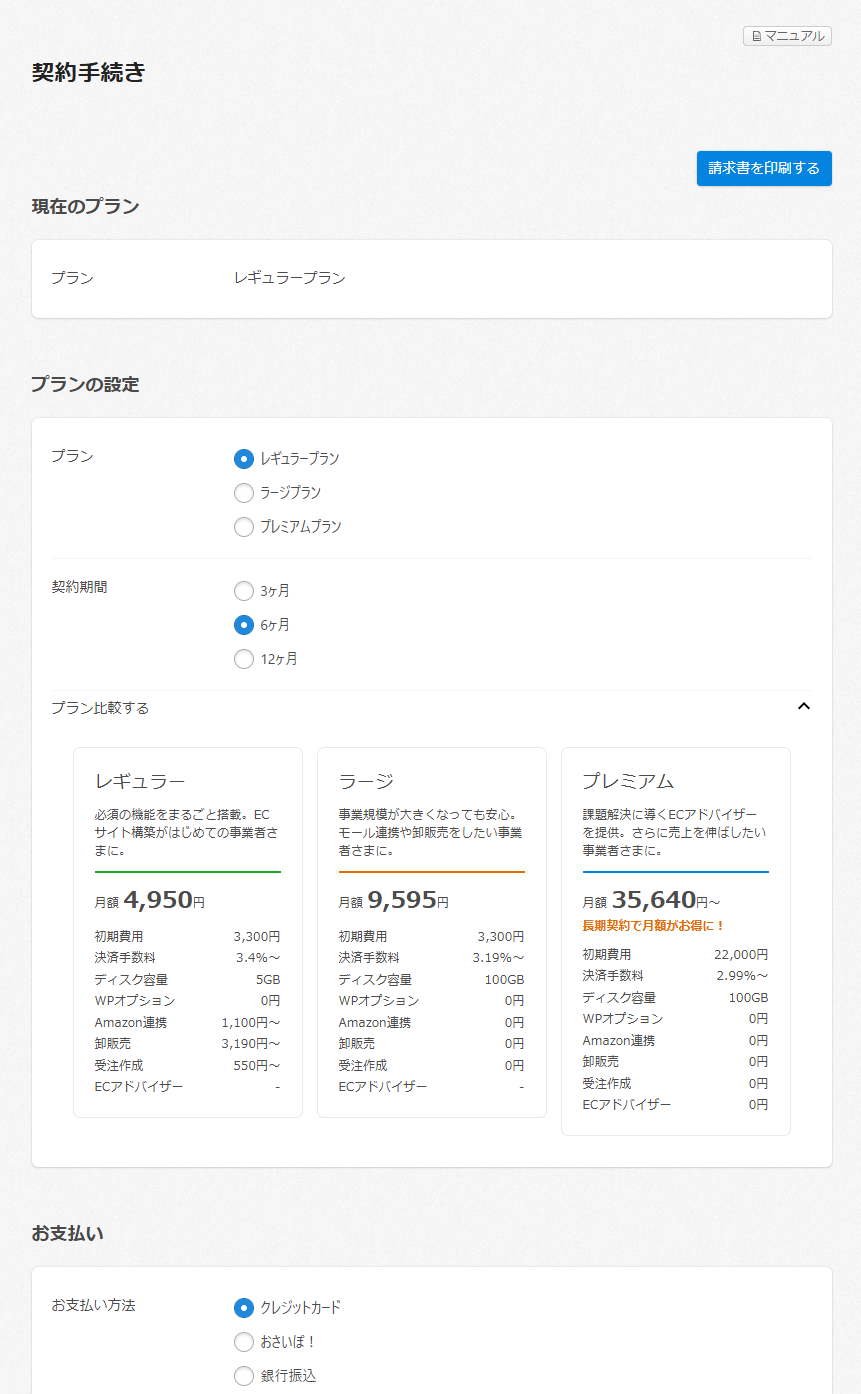Collapse plan comparison with chevron arrow
The height and width of the screenshot is (1394, 861).
pos(803,707)
